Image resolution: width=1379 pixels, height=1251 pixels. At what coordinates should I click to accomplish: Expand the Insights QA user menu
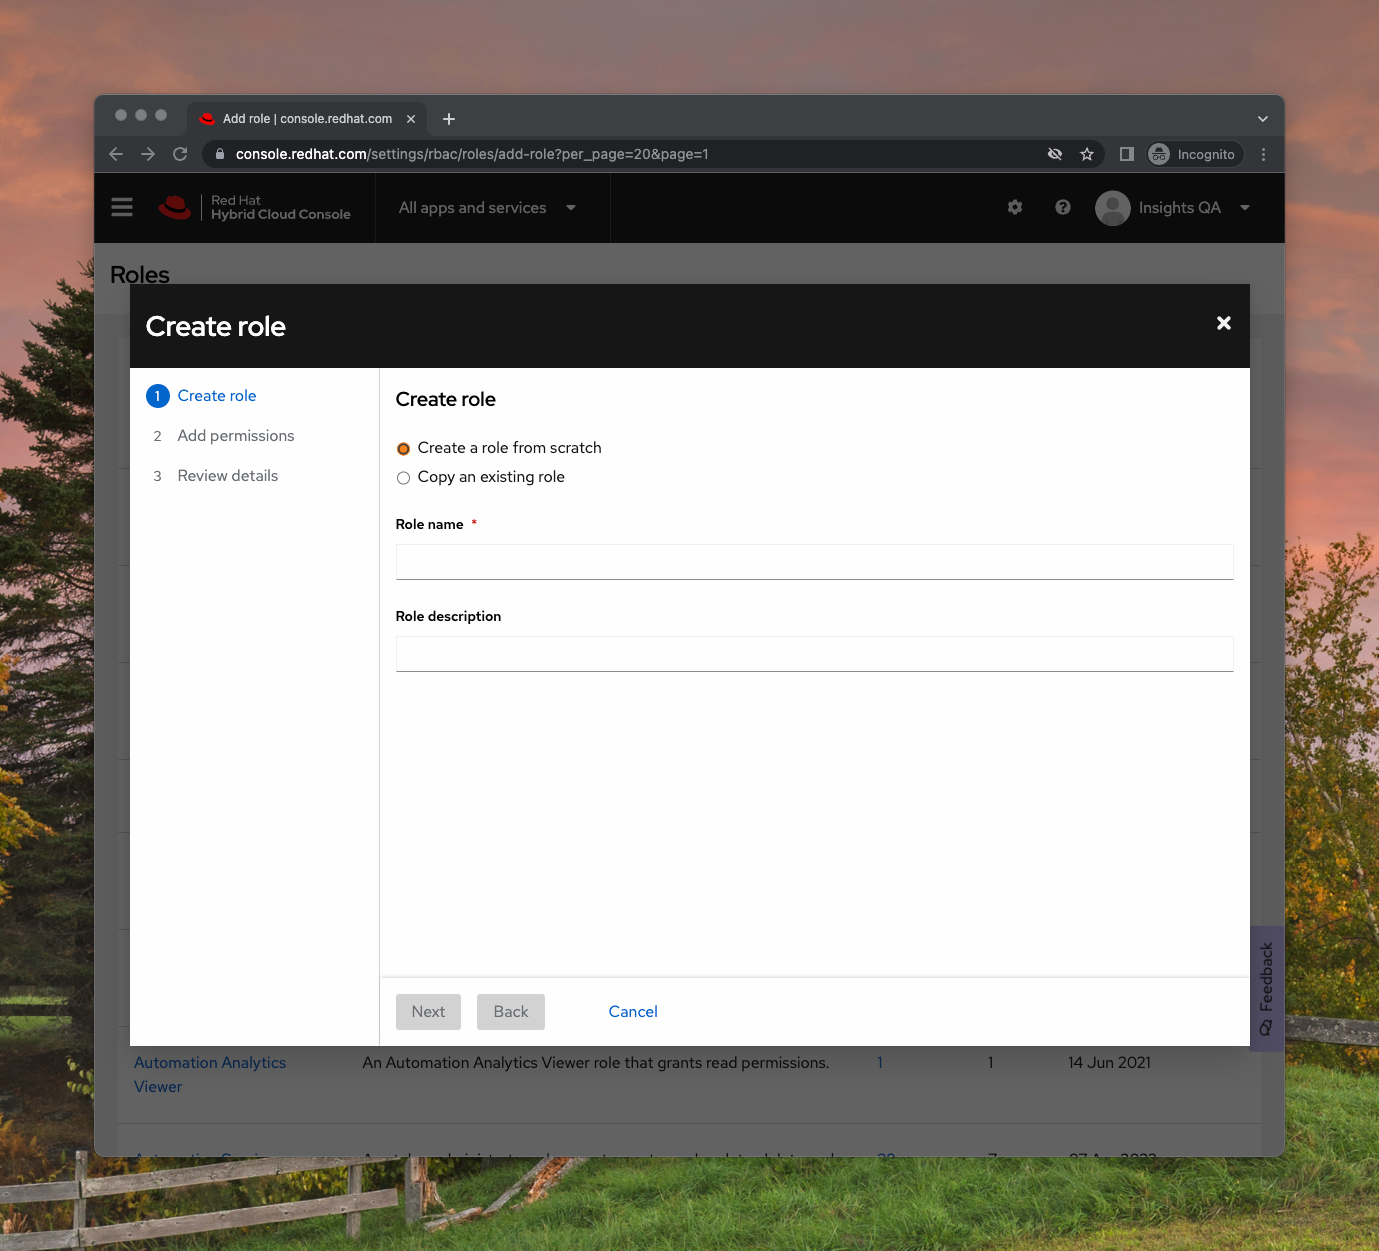[1245, 208]
